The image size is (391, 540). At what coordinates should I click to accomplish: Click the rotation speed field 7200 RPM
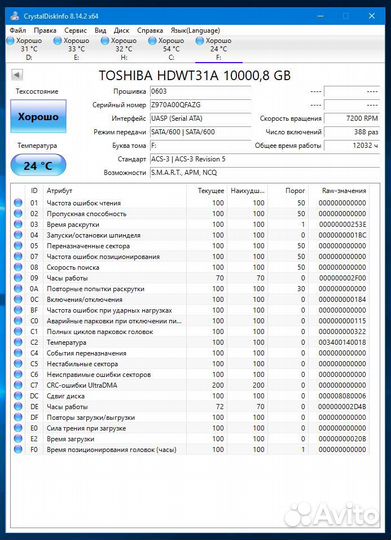click(x=352, y=118)
